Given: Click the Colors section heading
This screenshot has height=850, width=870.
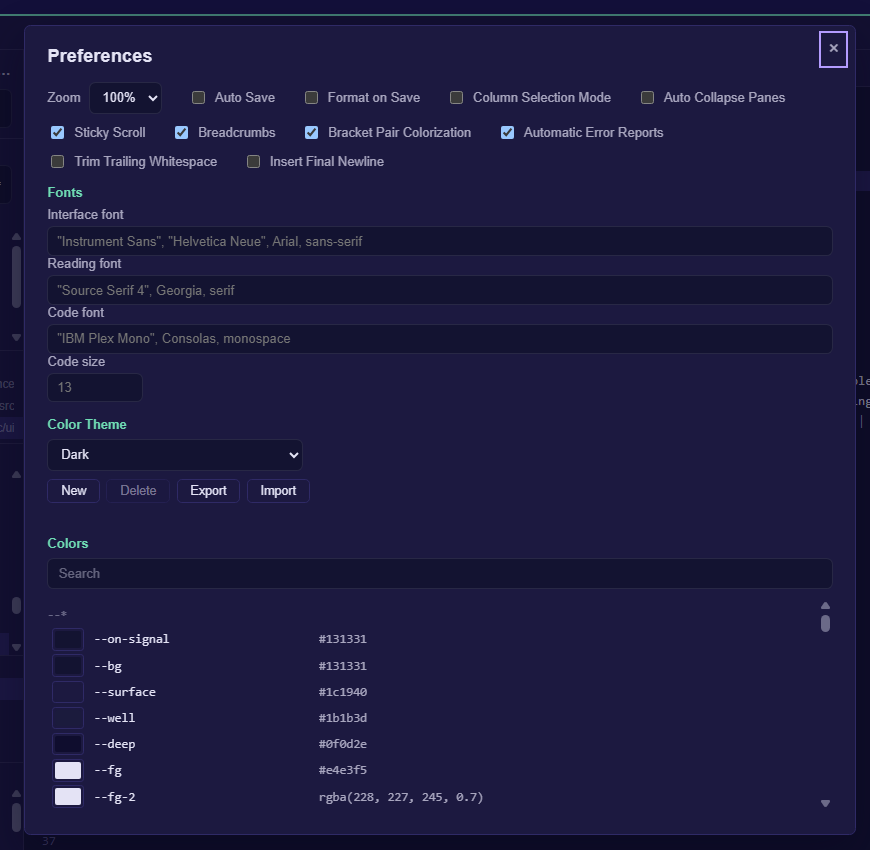Looking at the screenshot, I should (x=68, y=543).
